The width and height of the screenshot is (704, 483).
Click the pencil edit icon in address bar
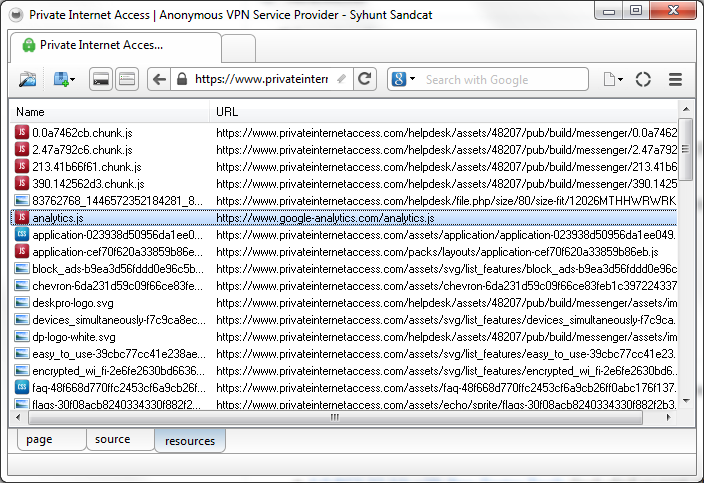pyautogui.click(x=342, y=79)
